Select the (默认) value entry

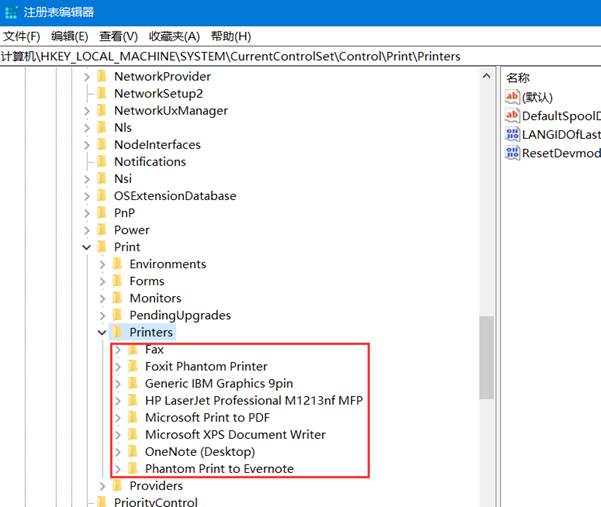point(537,97)
